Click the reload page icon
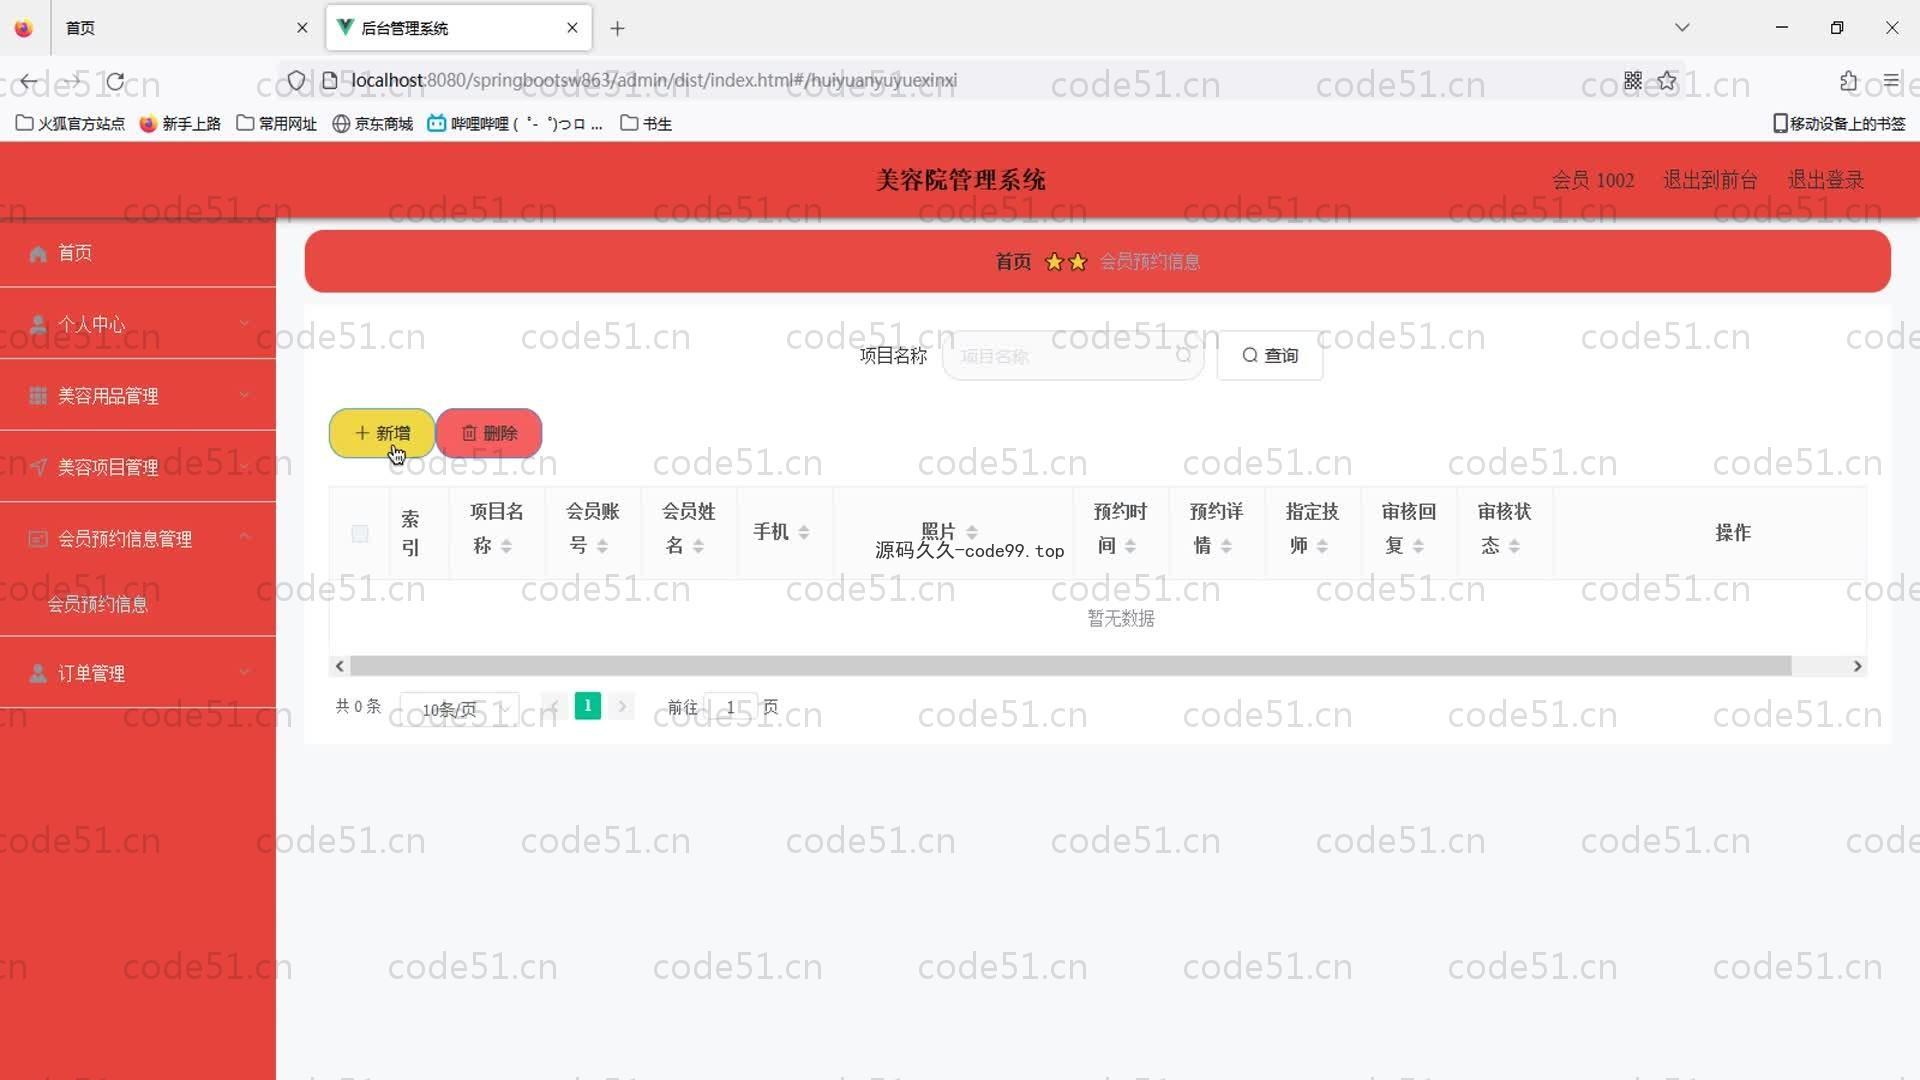The image size is (1920, 1080). [116, 81]
